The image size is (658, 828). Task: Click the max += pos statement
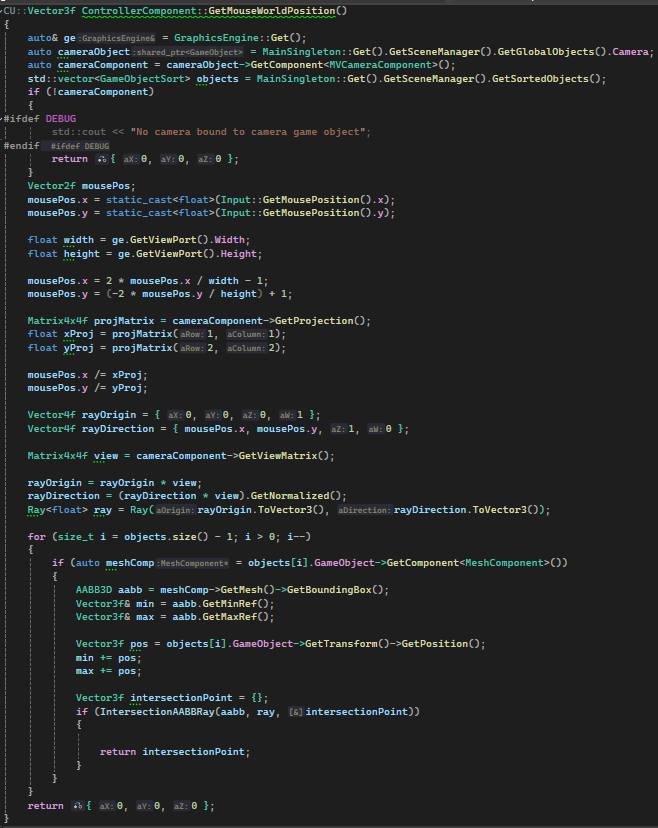(x=108, y=672)
